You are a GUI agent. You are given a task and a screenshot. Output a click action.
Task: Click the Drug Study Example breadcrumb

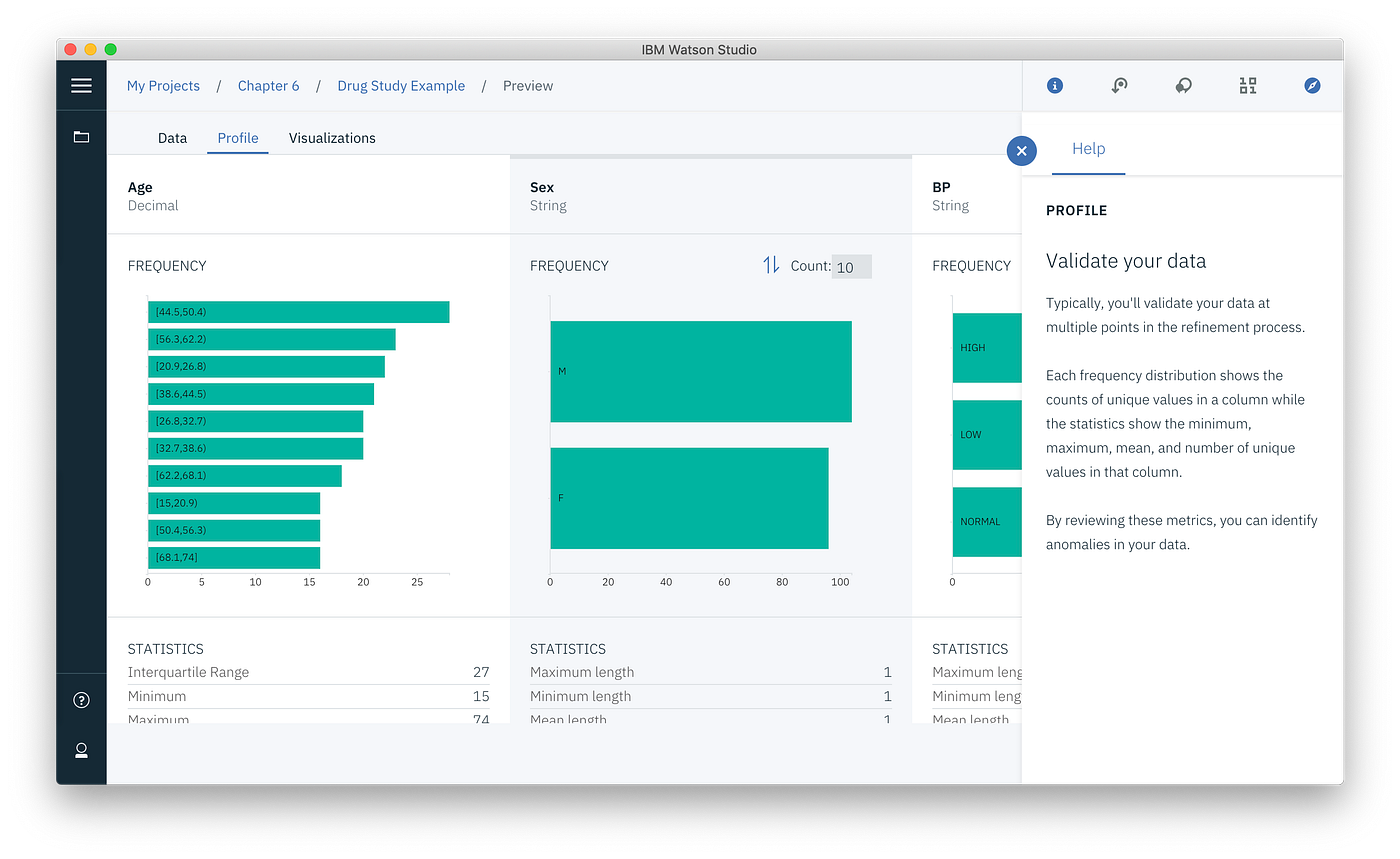[401, 86]
